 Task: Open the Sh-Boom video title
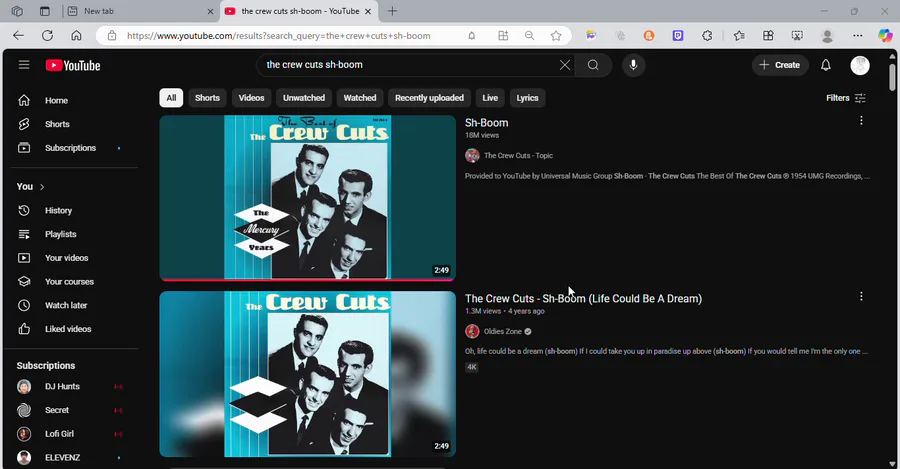pyautogui.click(x=486, y=123)
